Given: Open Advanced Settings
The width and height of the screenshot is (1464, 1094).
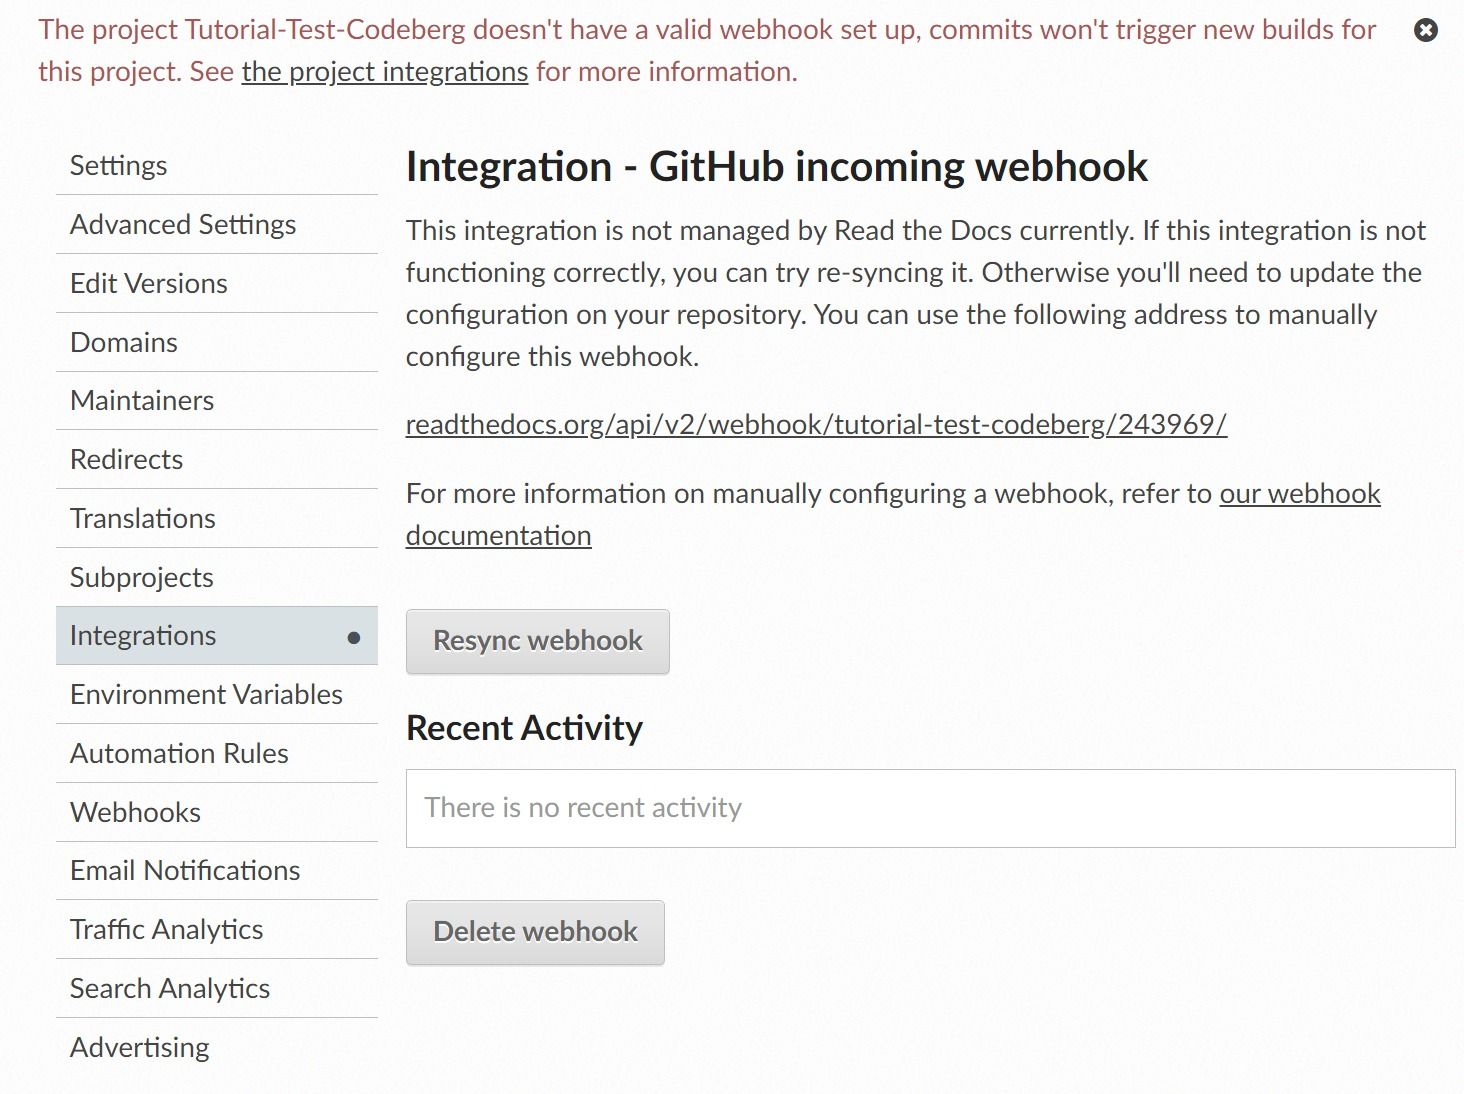Looking at the screenshot, I should [x=182, y=224].
